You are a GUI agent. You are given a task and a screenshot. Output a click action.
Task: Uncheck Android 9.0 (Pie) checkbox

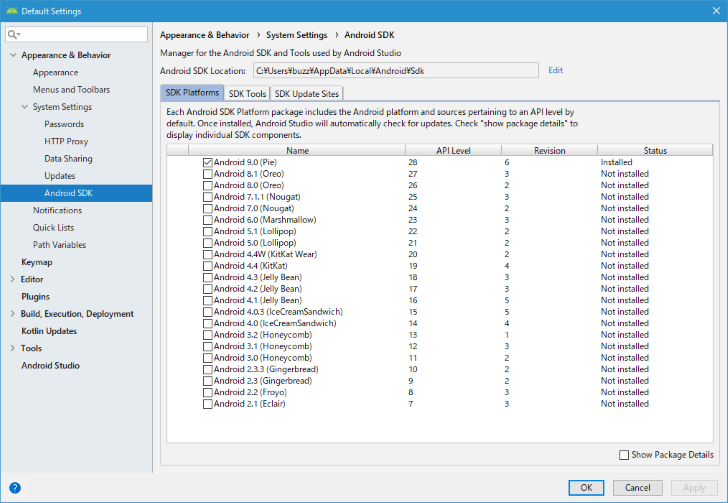coord(208,163)
